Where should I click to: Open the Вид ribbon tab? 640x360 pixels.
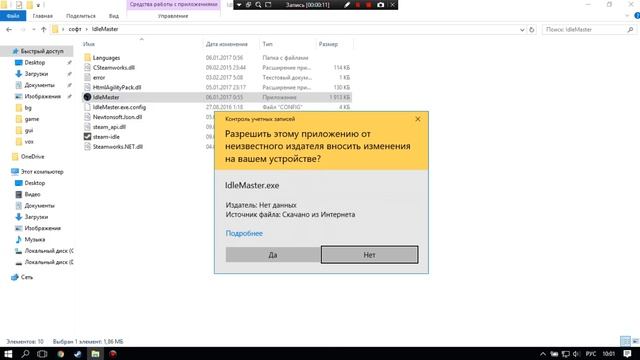point(114,16)
